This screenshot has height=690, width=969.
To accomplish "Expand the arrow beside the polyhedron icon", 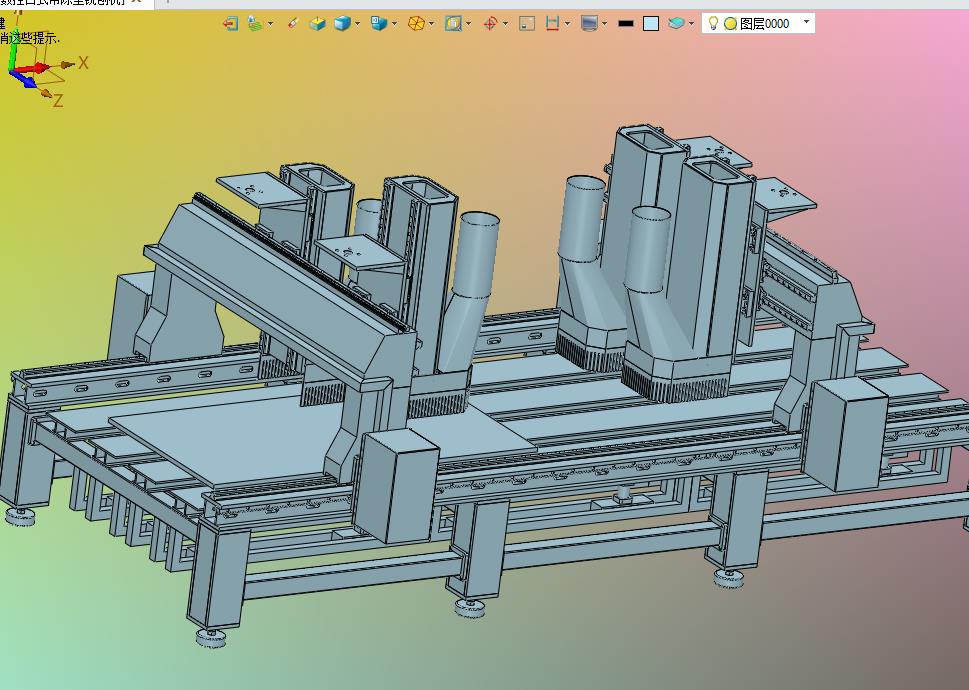I will [x=431, y=23].
